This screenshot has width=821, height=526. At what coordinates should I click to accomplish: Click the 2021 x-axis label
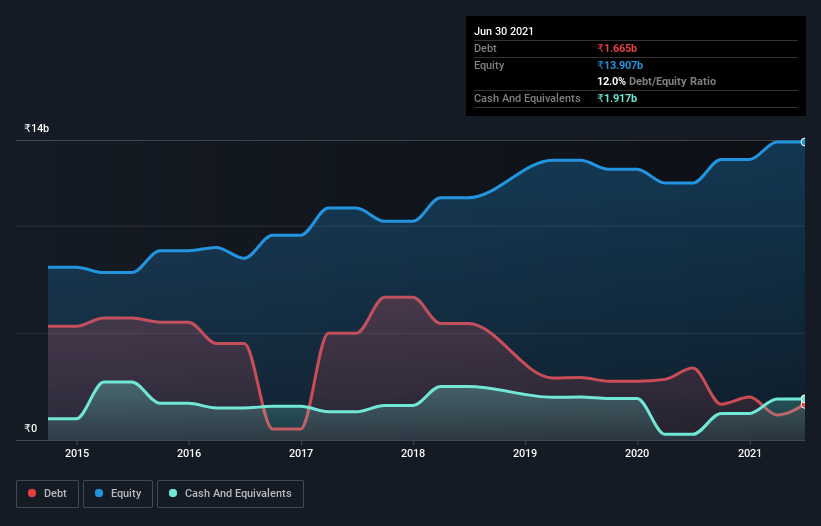749,453
